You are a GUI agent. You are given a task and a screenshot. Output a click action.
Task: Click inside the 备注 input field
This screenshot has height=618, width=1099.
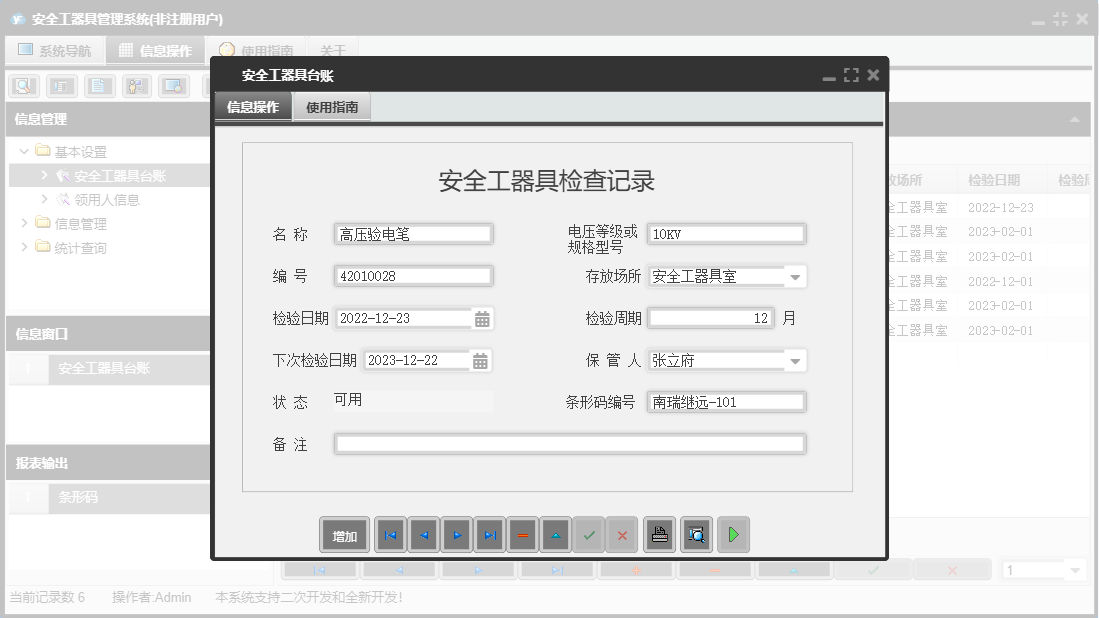570,444
